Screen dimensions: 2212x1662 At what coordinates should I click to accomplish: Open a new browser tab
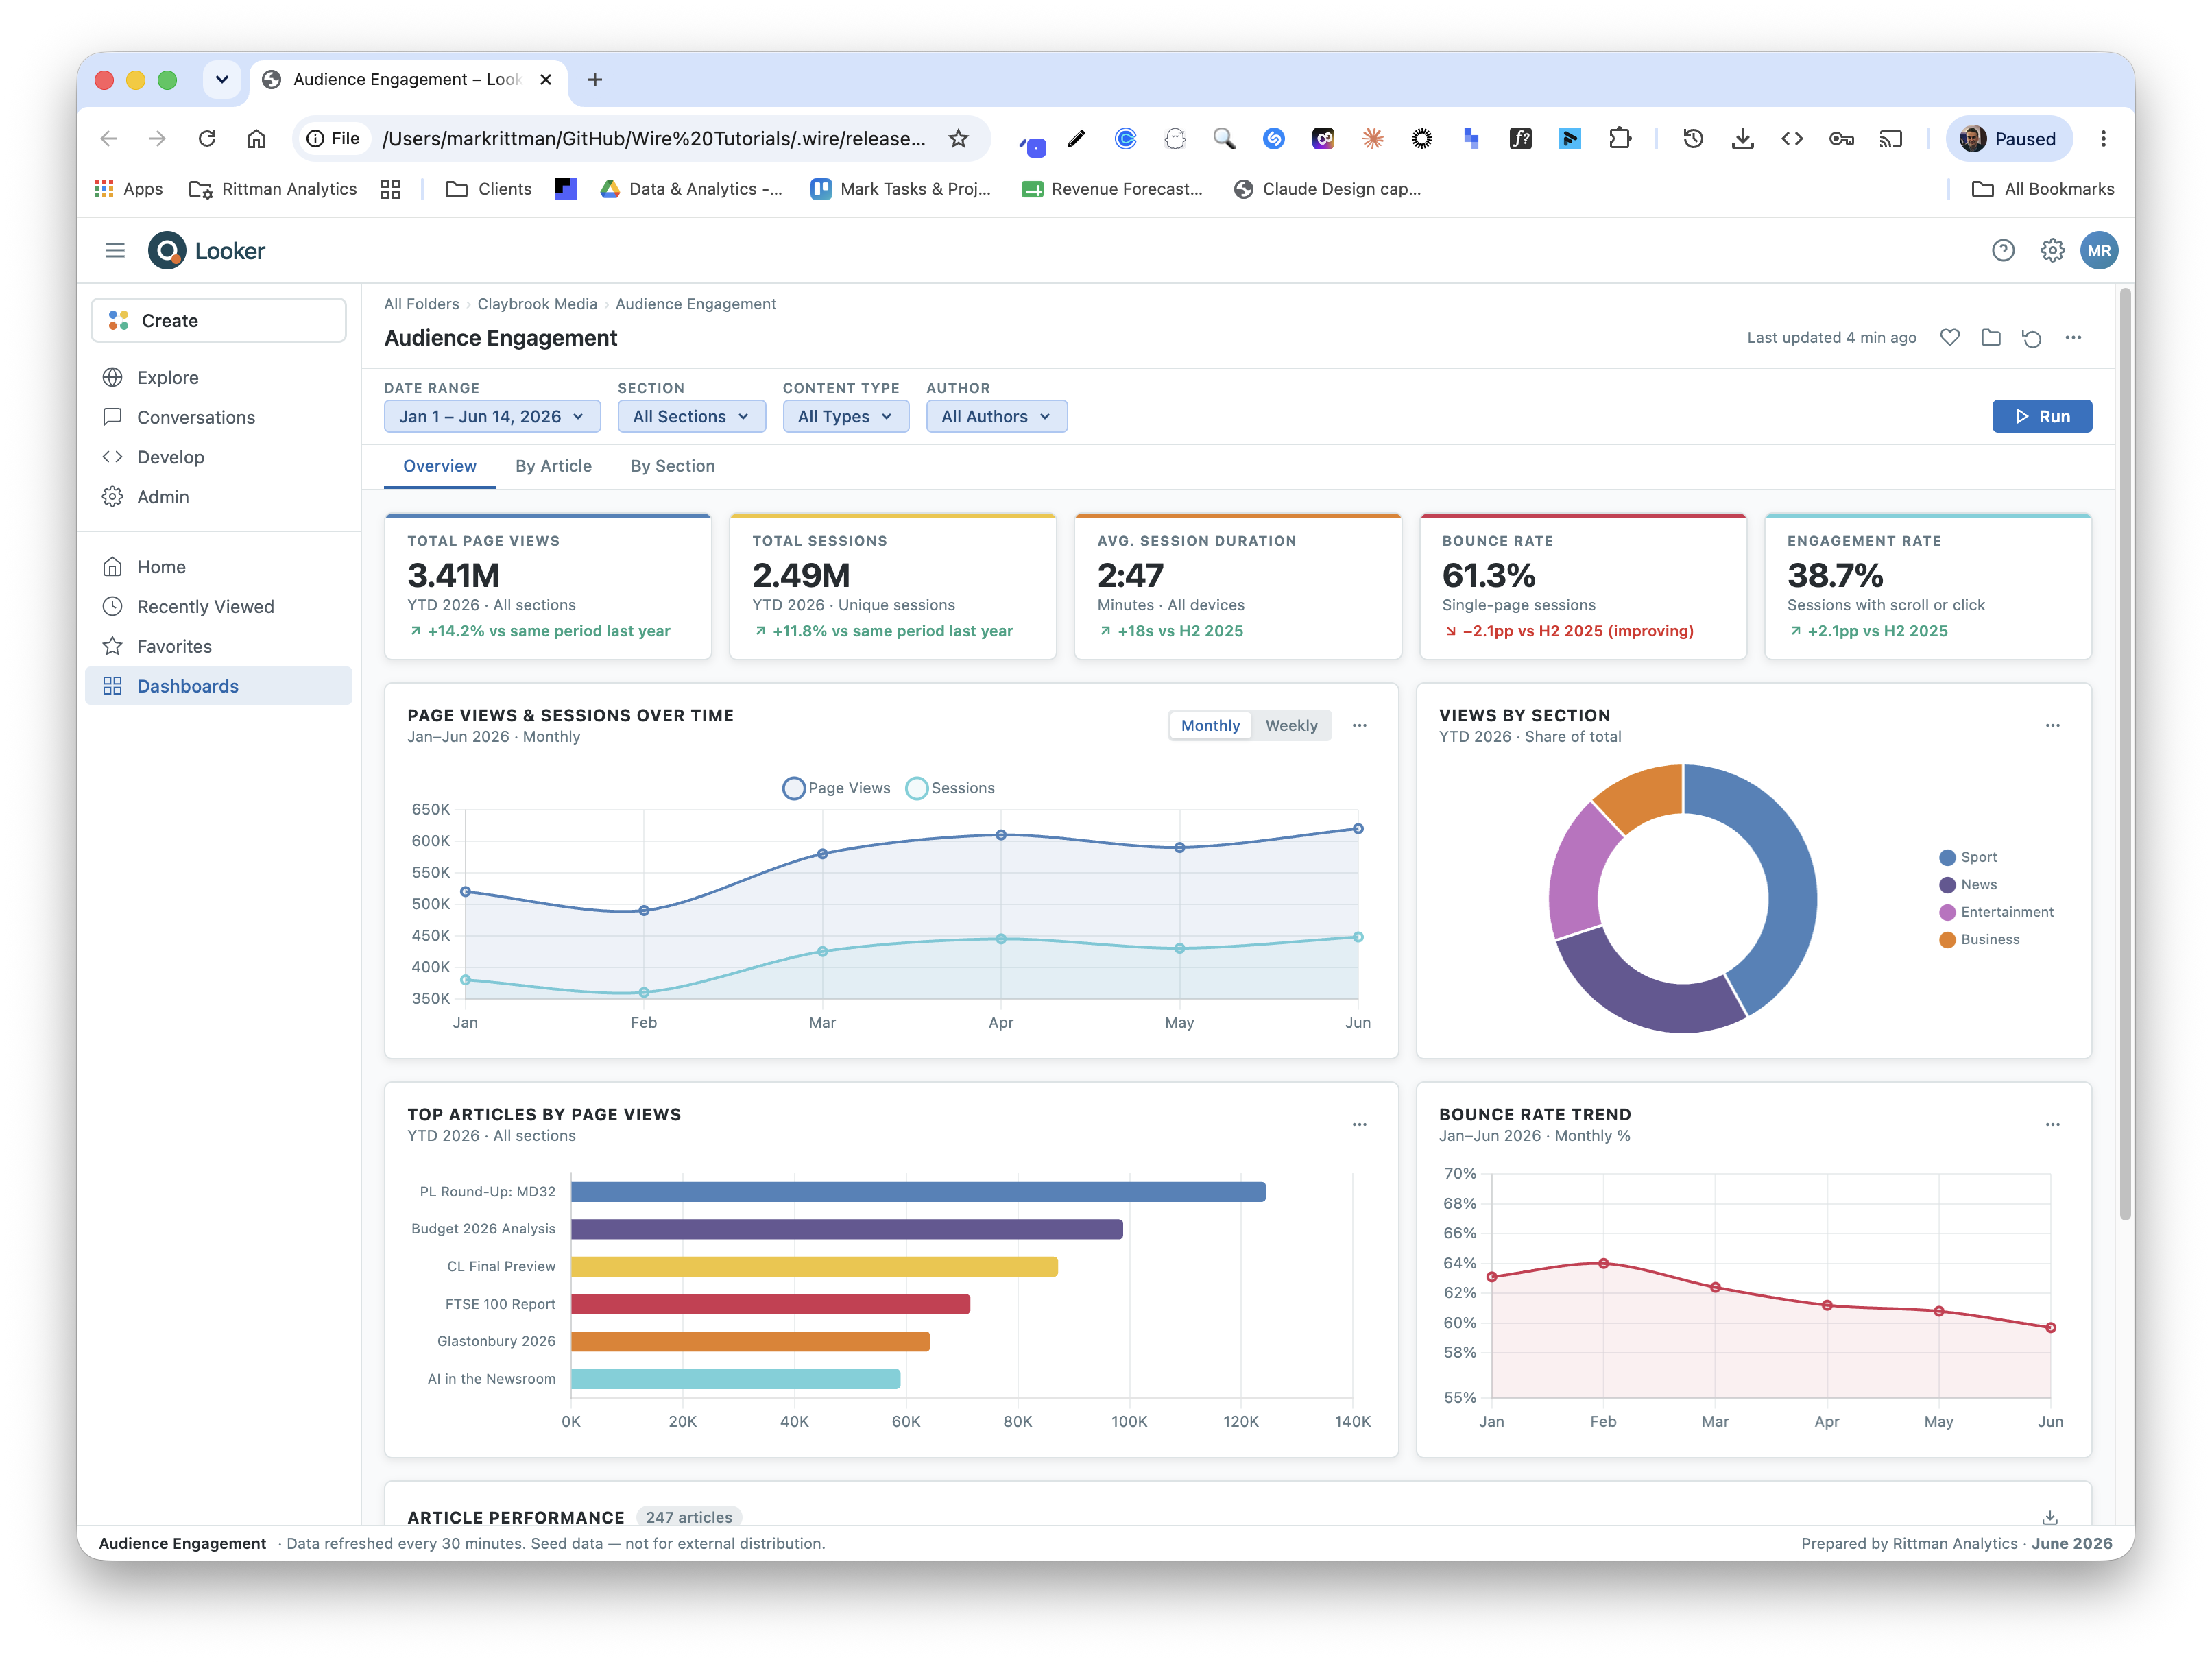[x=595, y=79]
